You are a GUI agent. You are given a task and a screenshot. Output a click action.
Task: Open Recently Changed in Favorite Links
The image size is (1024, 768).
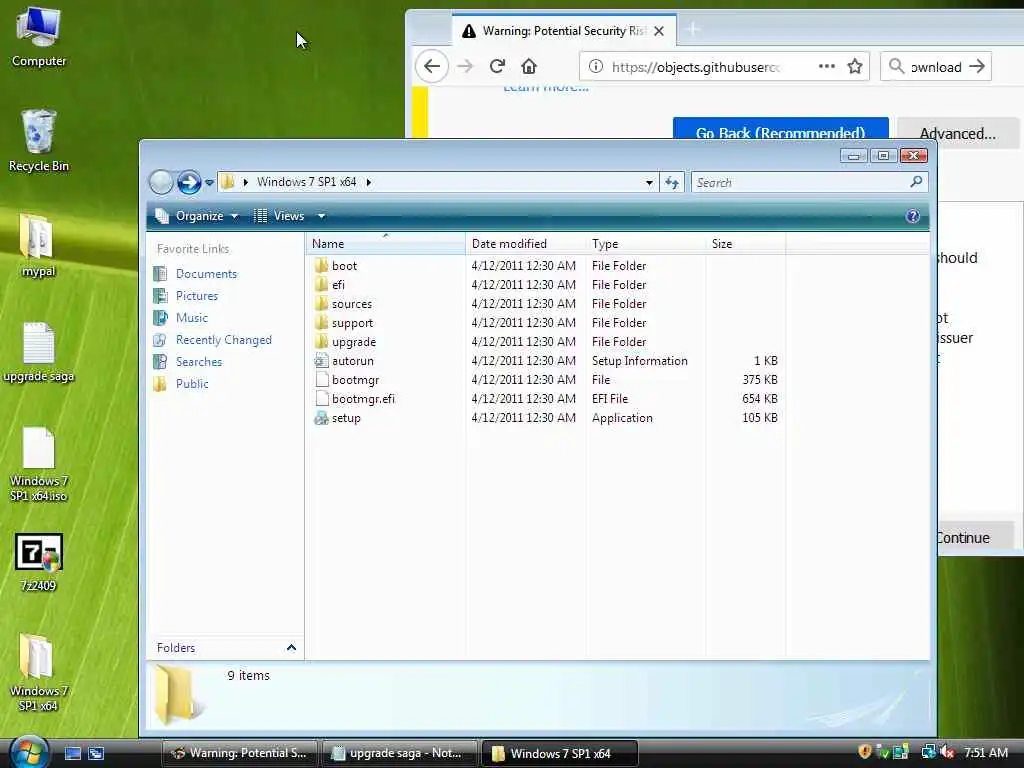click(223, 340)
